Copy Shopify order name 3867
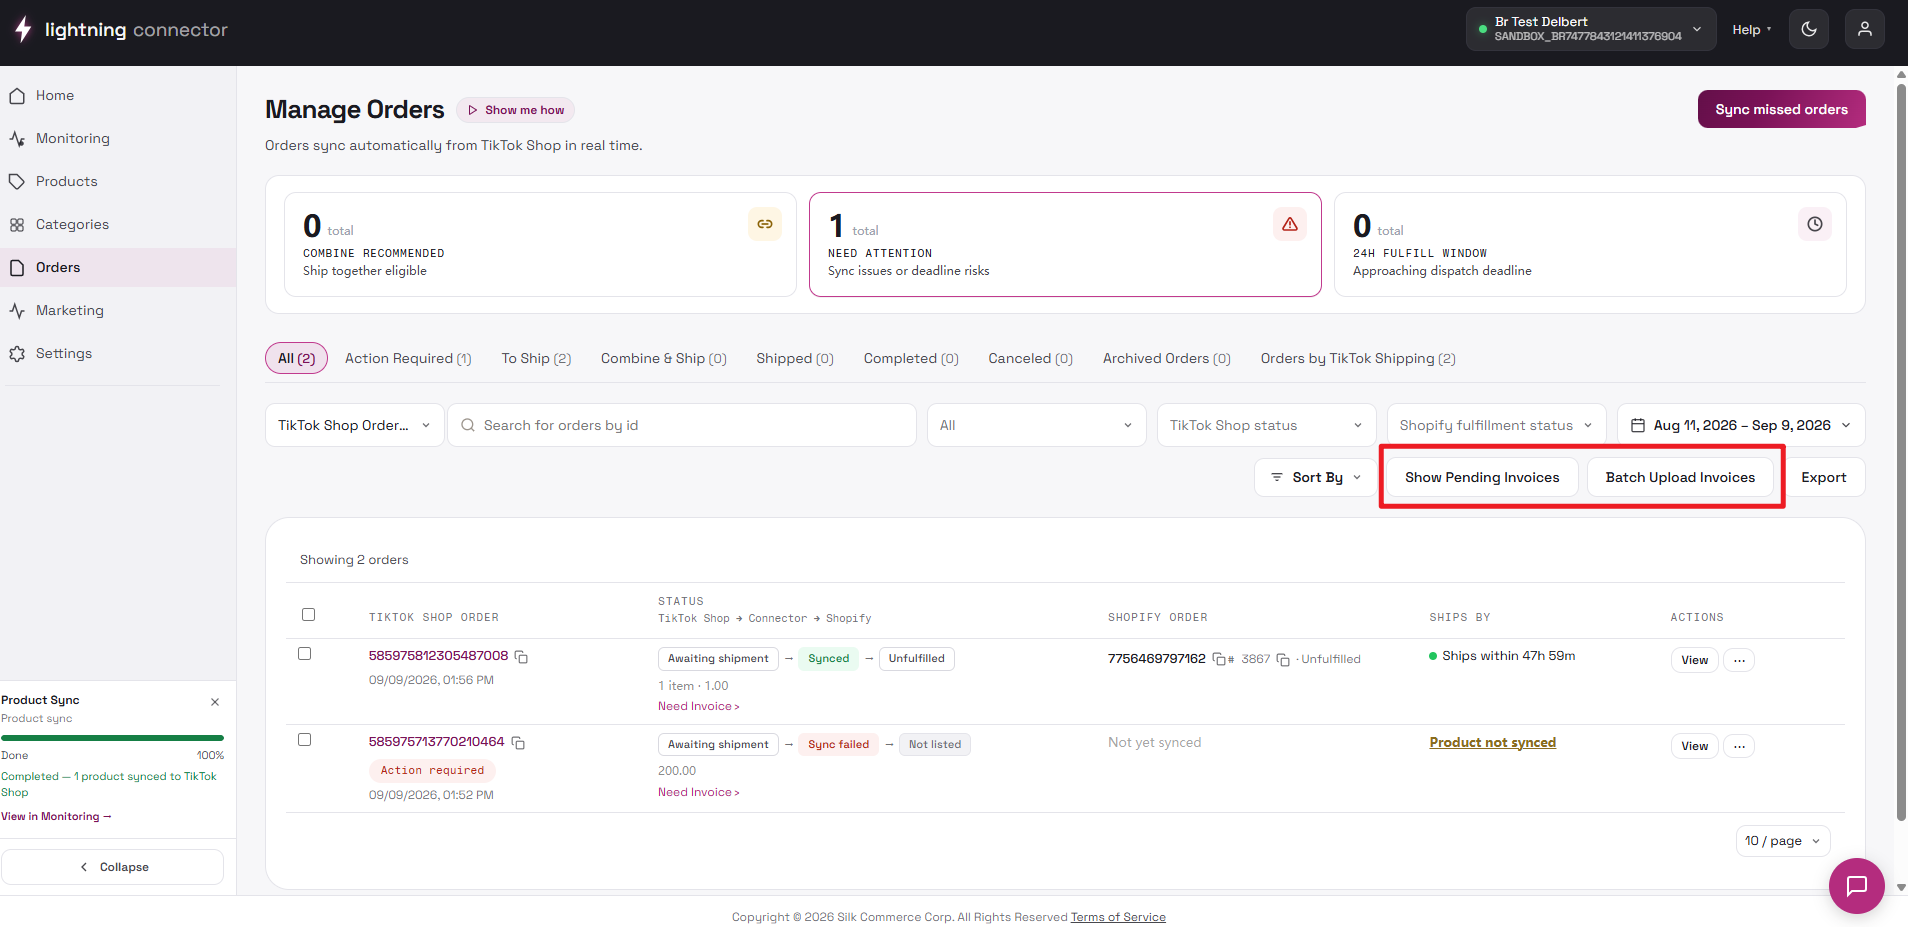The image size is (1908, 927). coord(1283,660)
